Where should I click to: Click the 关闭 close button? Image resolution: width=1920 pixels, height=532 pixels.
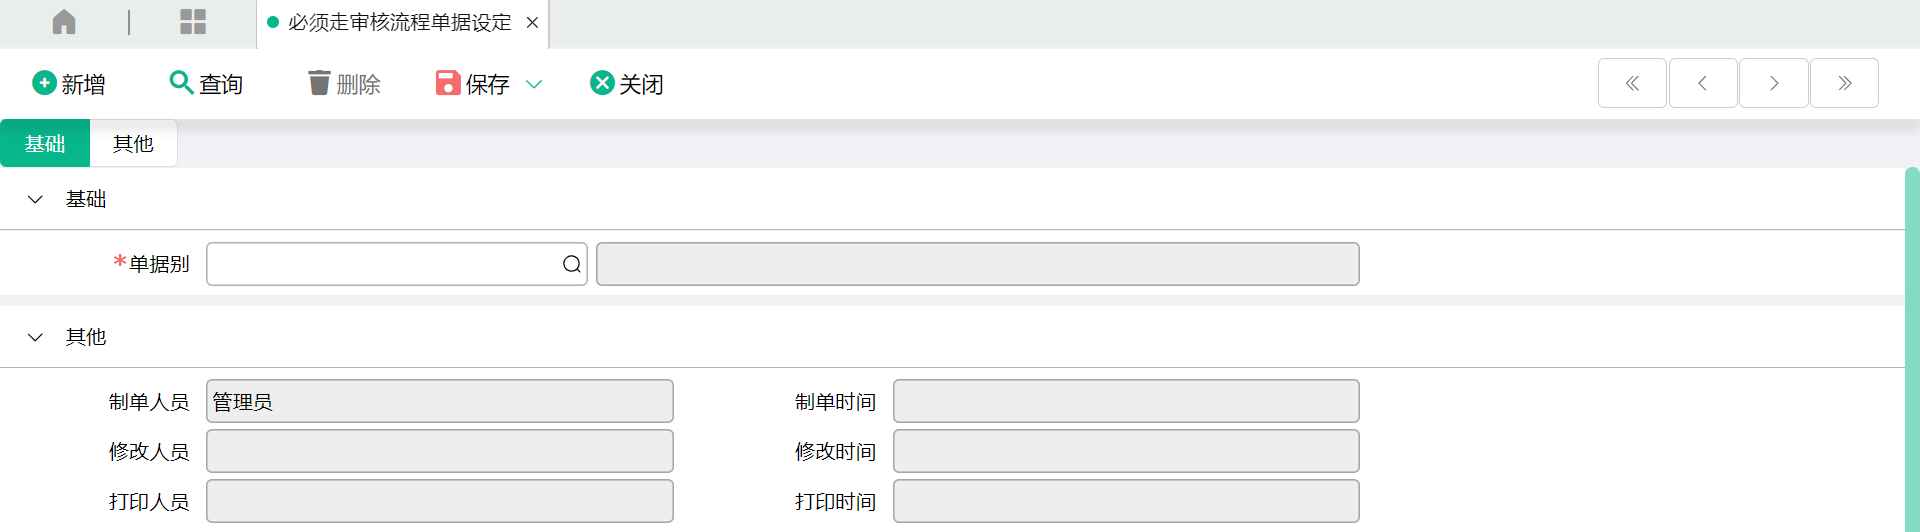(627, 84)
